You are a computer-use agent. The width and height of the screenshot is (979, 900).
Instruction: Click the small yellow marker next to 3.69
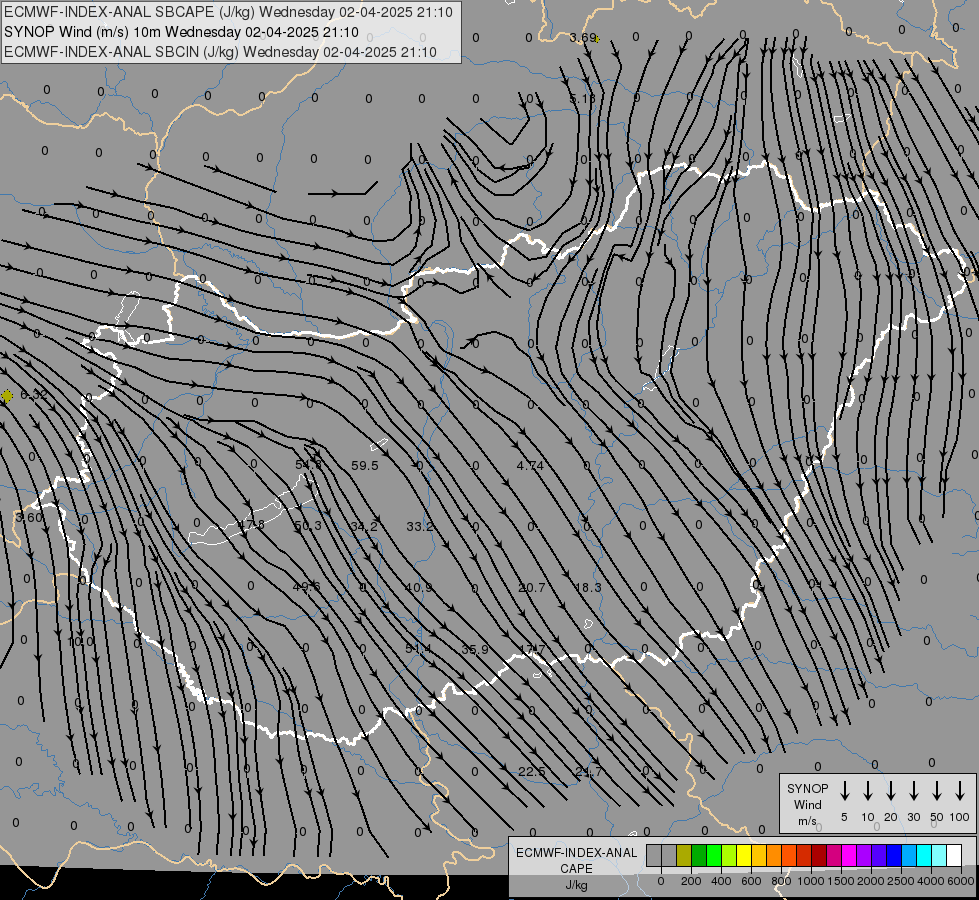598,39
